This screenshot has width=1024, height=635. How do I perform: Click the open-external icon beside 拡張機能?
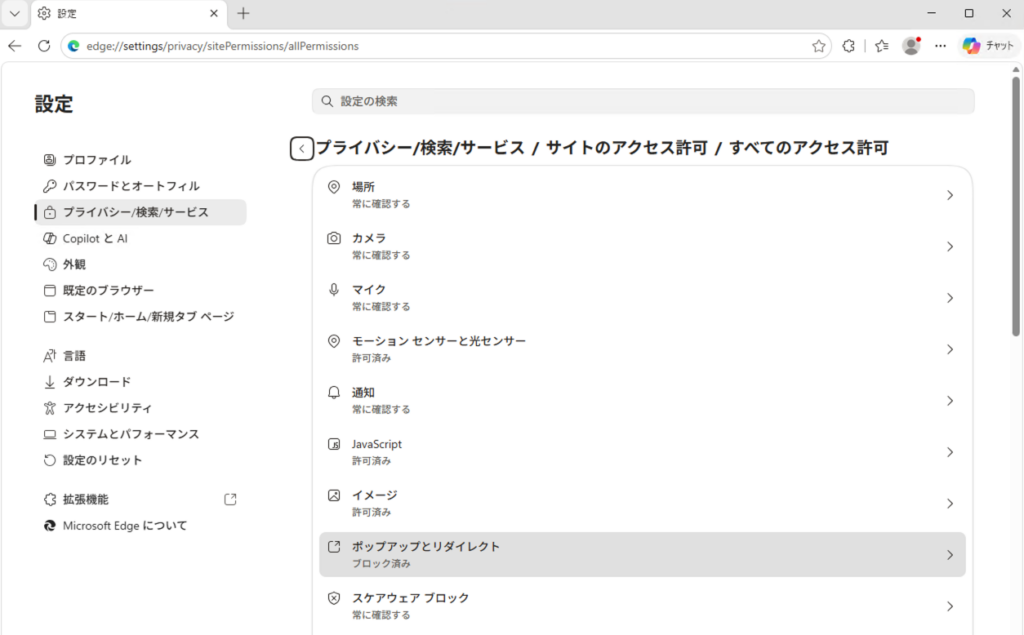(230, 499)
